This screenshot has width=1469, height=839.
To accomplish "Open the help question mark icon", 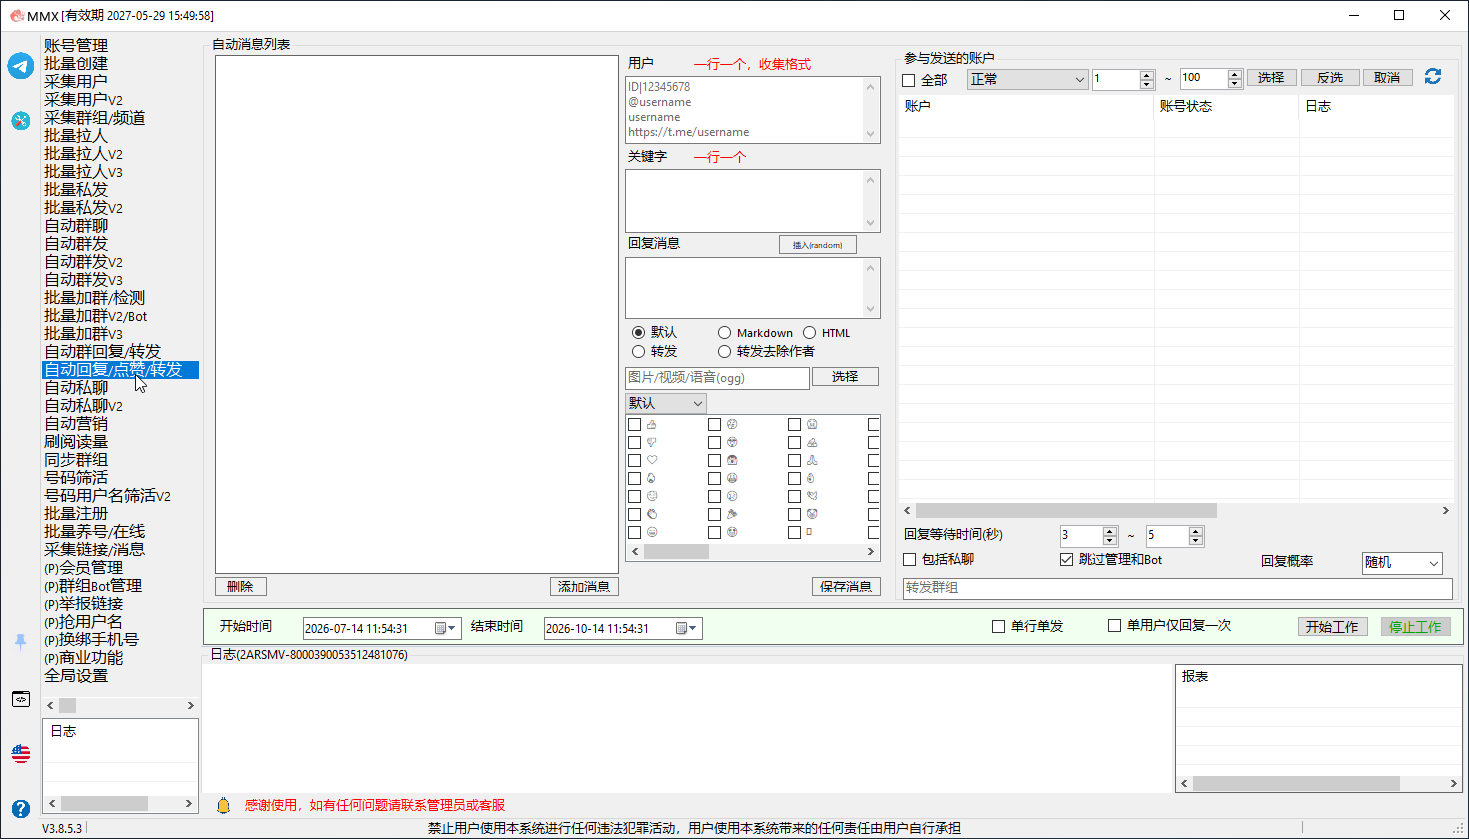I will coord(21,808).
